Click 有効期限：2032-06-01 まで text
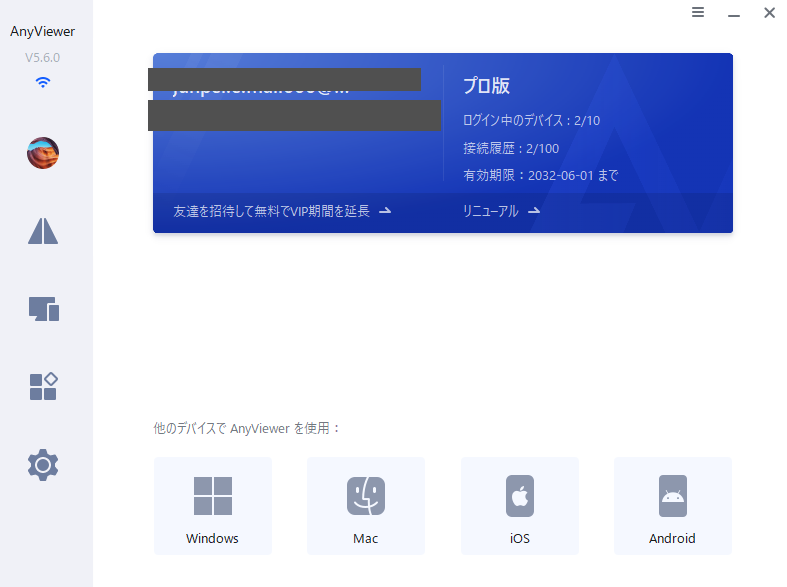This screenshot has height=587, width=787. click(x=541, y=176)
